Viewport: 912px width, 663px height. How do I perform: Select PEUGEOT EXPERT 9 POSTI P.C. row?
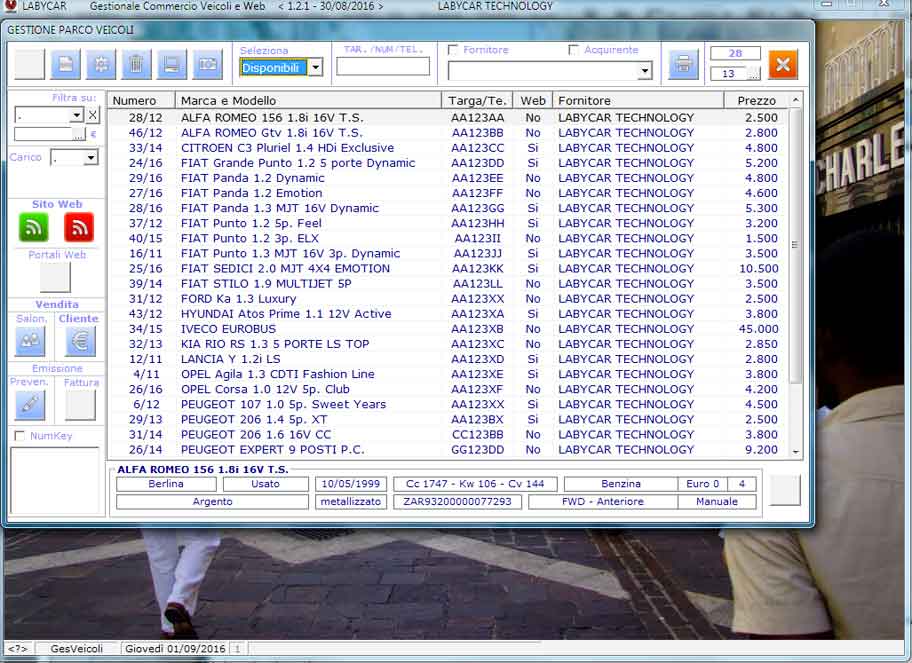(448, 450)
